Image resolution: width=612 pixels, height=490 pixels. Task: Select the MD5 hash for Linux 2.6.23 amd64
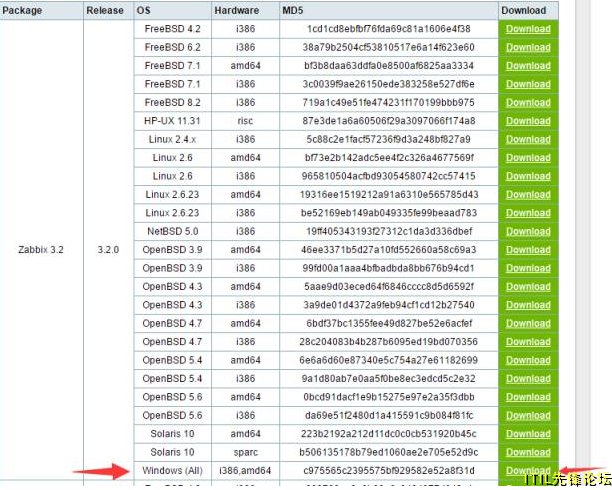click(389, 194)
